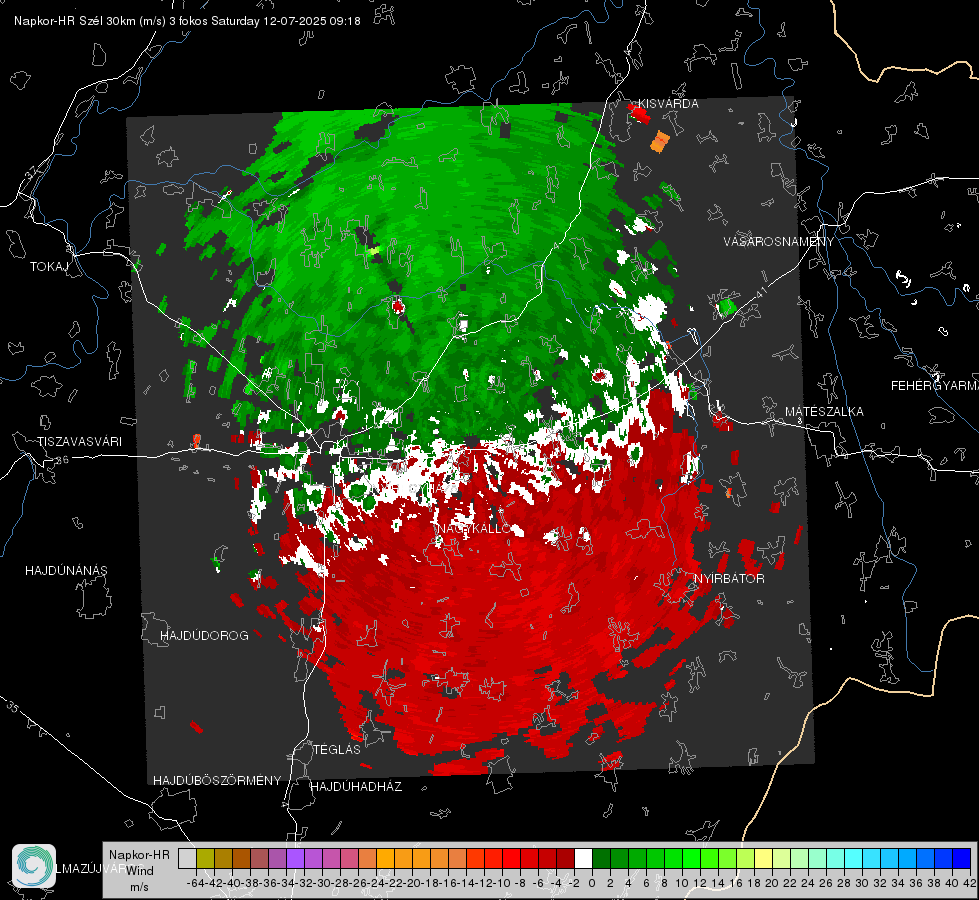Select the TÉGLÁS town label
Image resolution: width=979 pixels, height=900 pixels.
337,749
